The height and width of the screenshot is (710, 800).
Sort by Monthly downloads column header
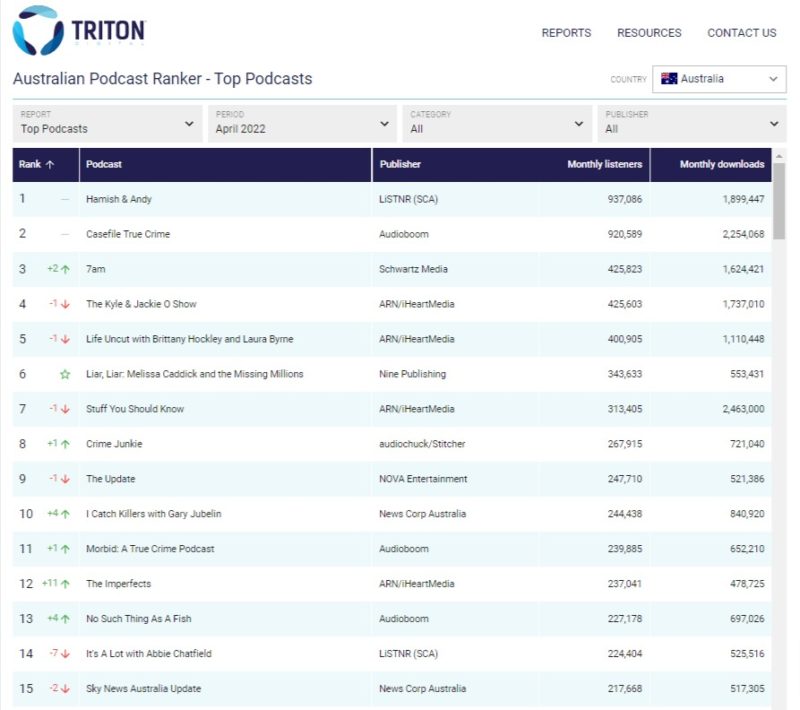[721, 165]
